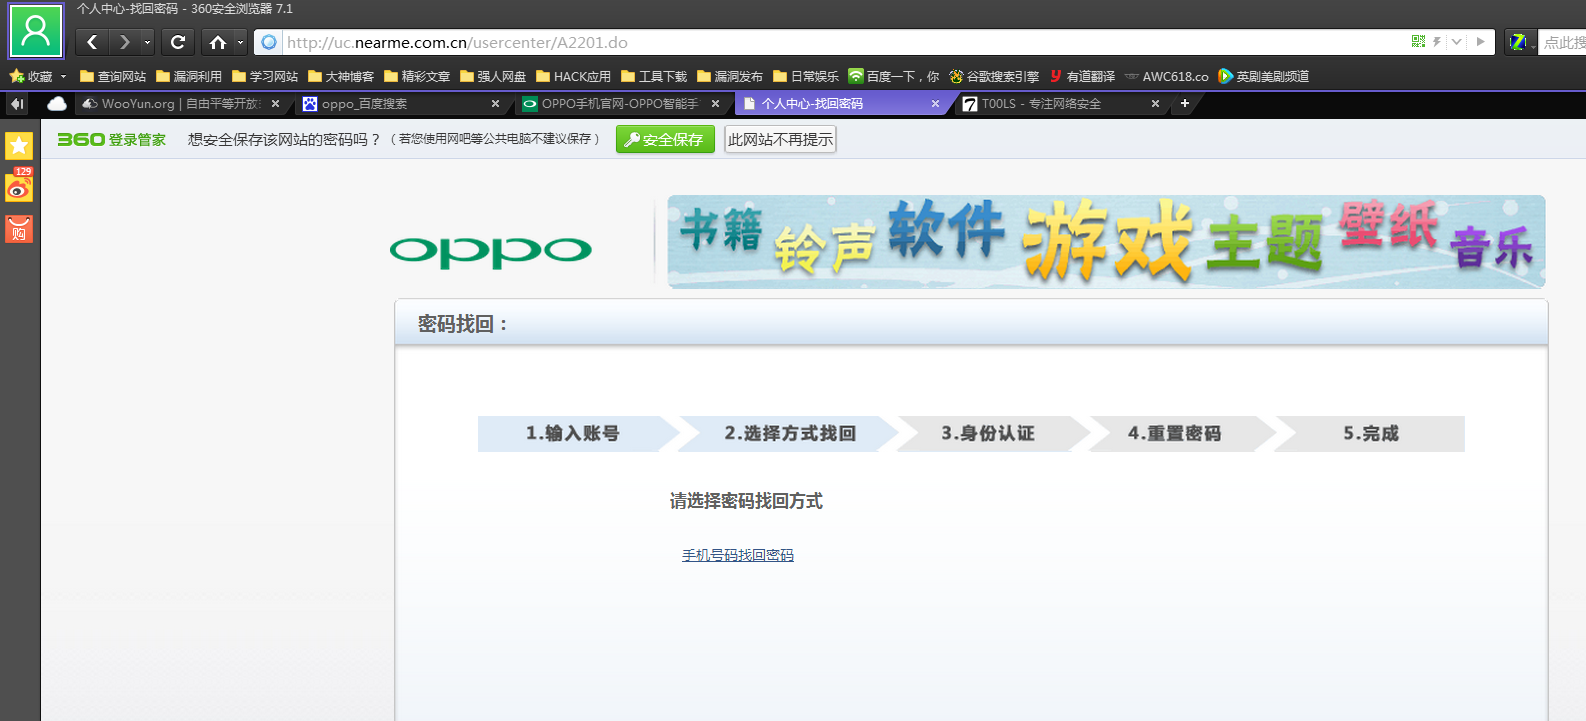Select step 4.重置密码

(x=1175, y=434)
